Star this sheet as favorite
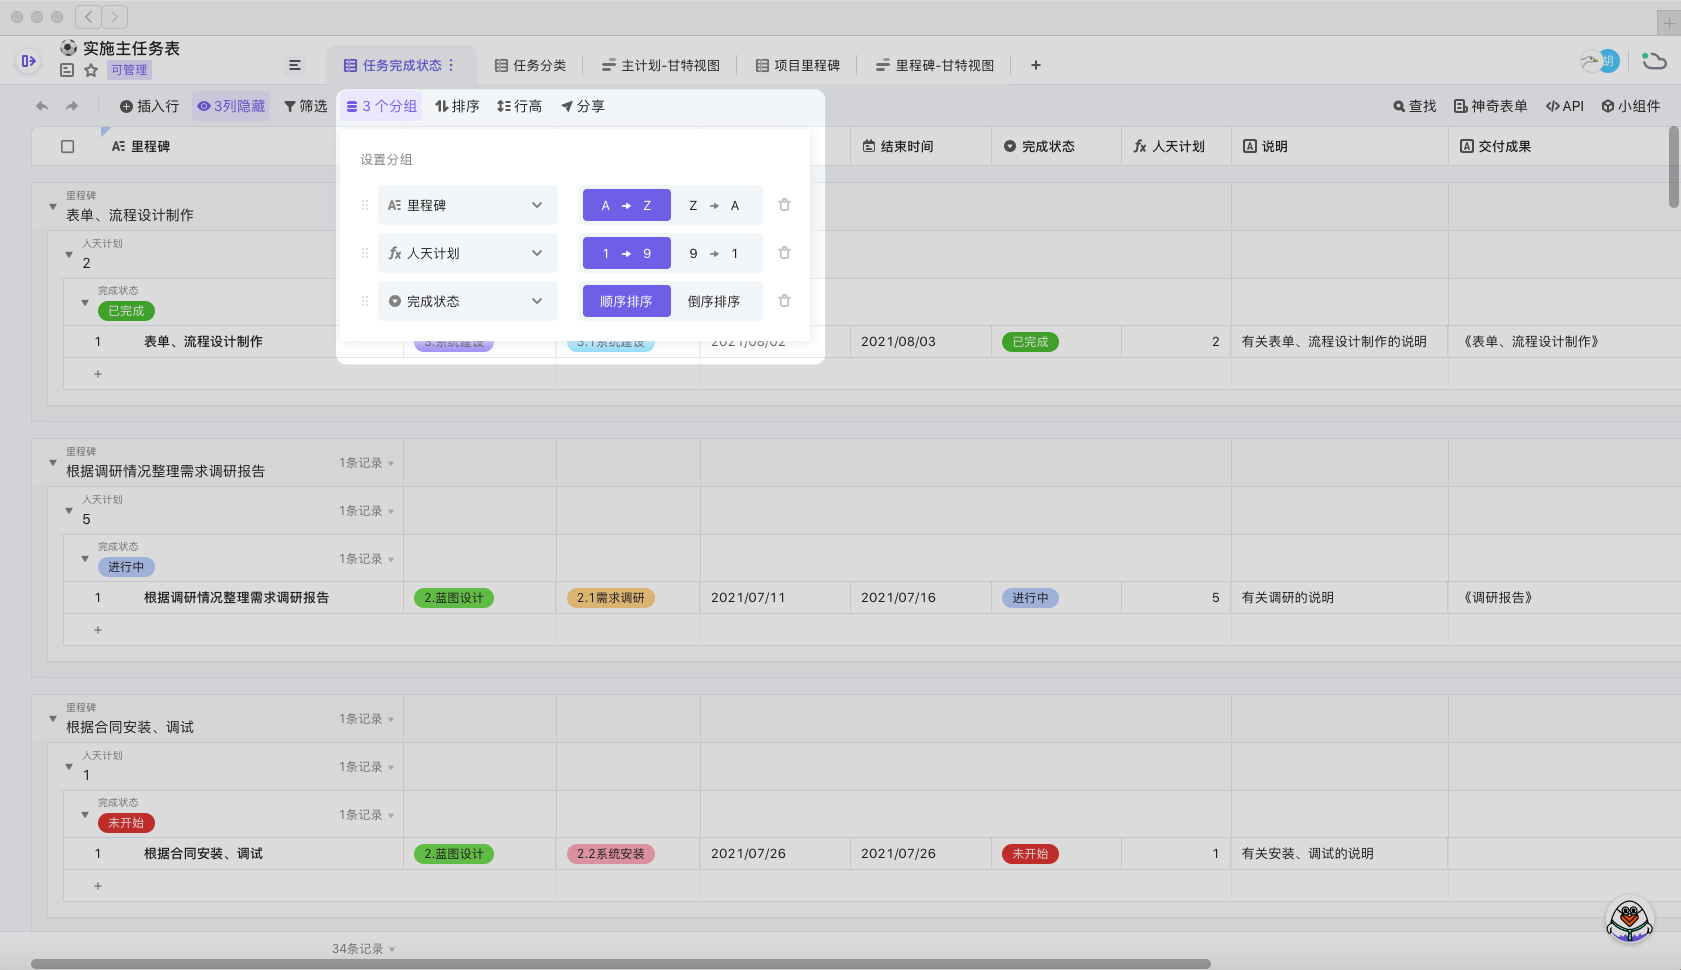Screen dimensions: 1681x970 (x=91, y=70)
